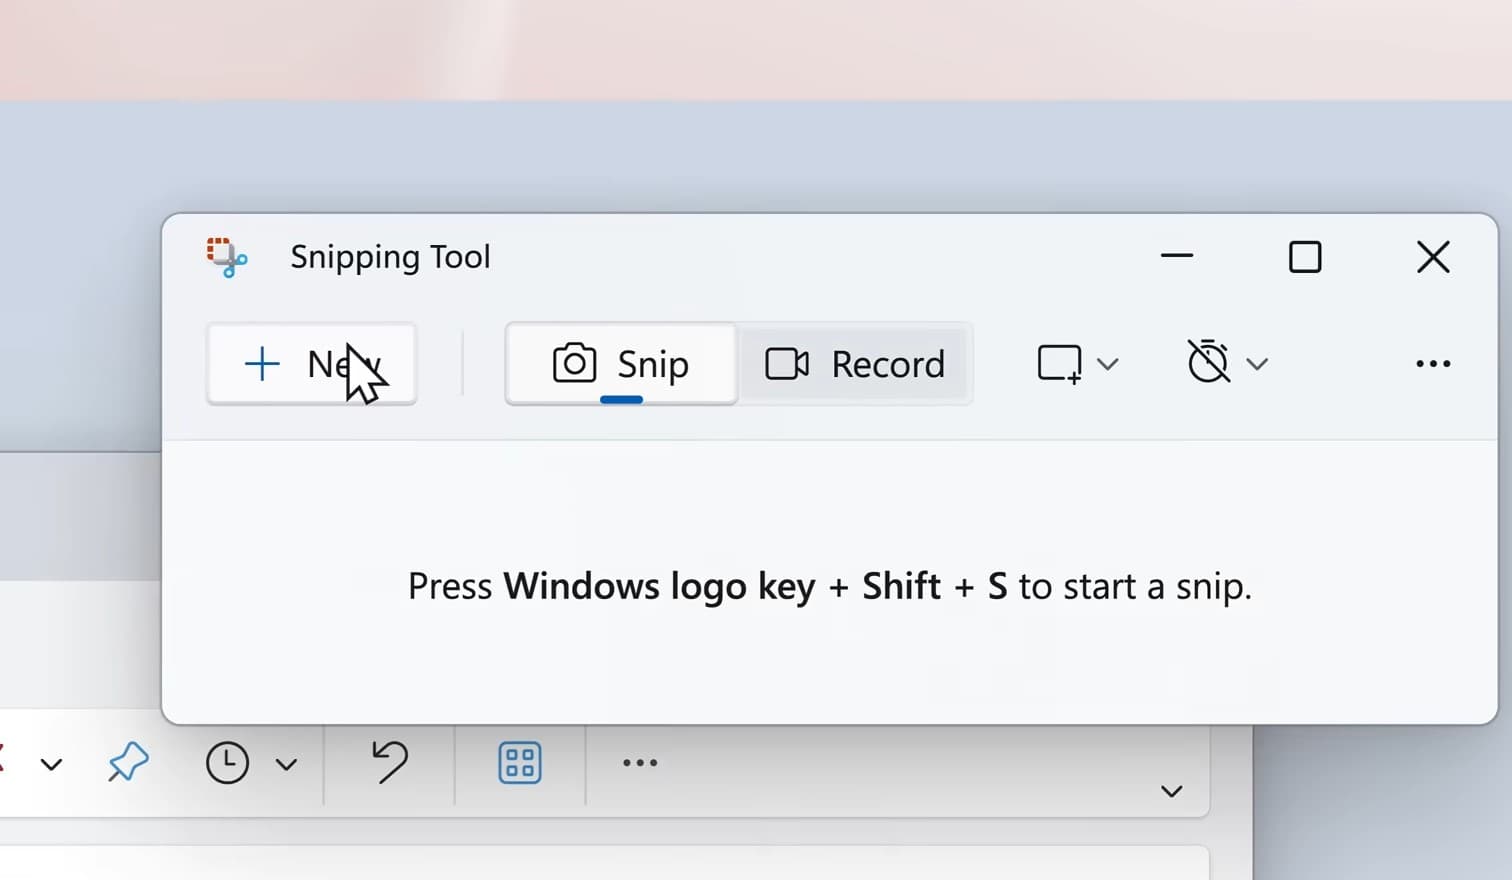Click the clock icon in background toolbar
This screenshot has height=880, width=1512.
pyautogui.click(x=227, y=763)
